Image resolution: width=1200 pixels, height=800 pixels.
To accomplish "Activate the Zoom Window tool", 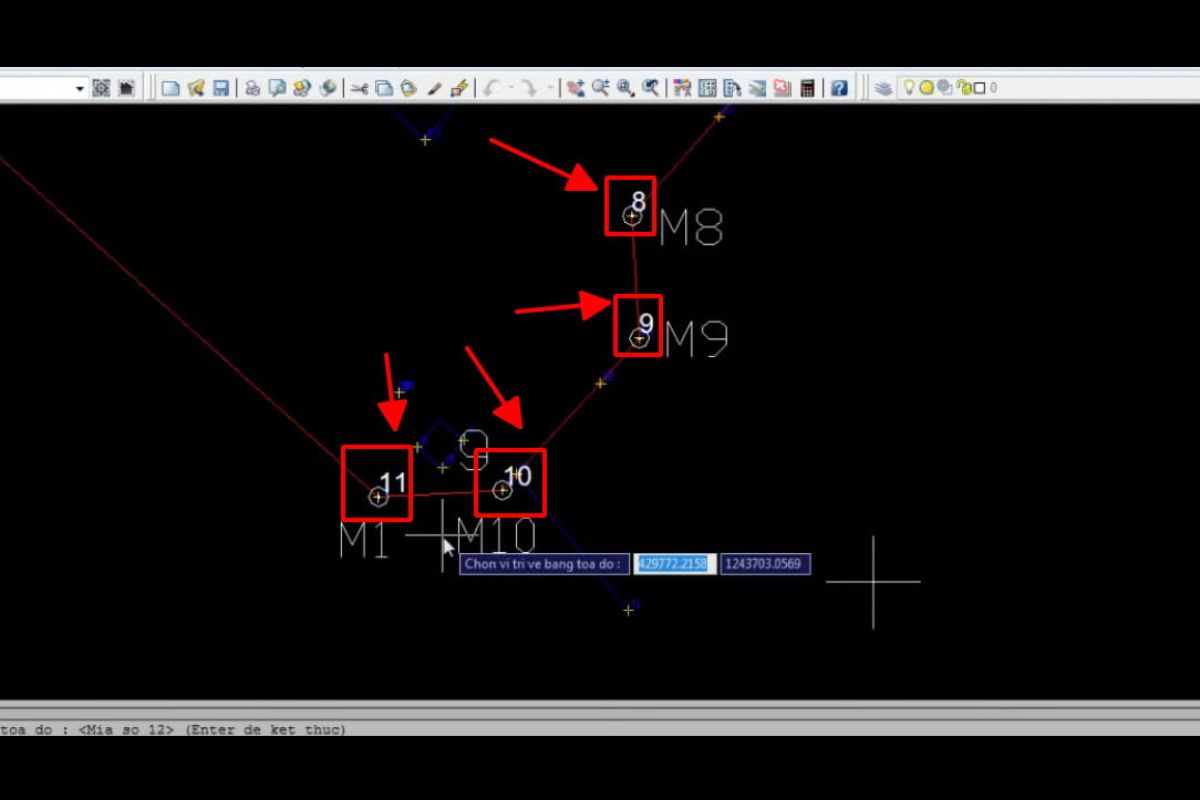I will [624, 87].
